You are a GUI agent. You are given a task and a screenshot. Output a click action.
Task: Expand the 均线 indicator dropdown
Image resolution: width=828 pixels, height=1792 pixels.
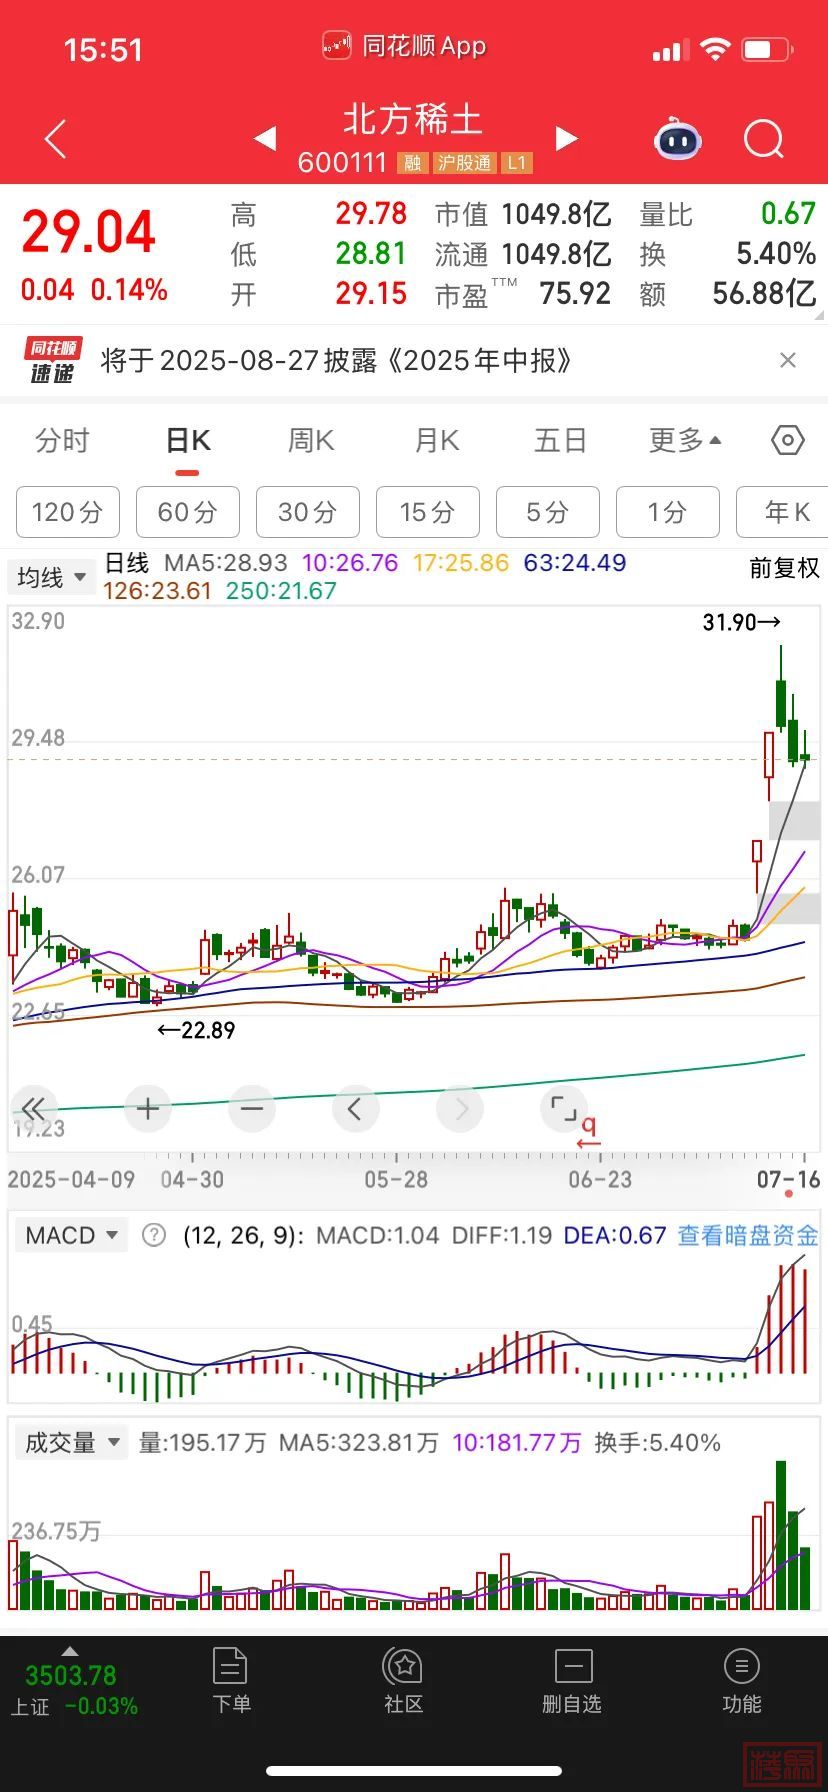(50, 577)
